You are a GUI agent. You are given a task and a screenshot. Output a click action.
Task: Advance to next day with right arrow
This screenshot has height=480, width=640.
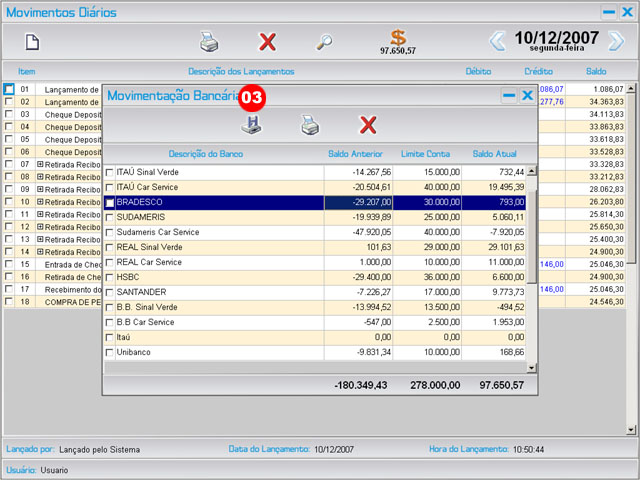pyautogui.click(x=616, y=41)
